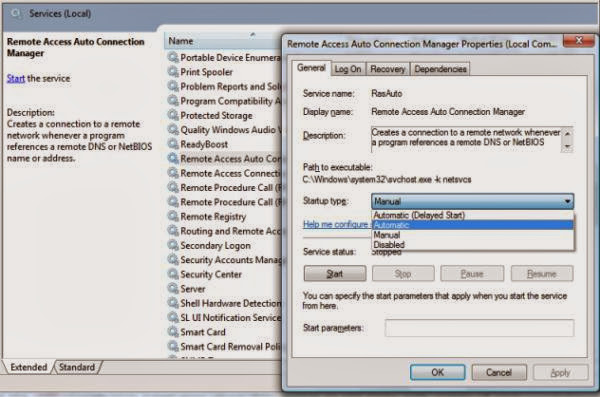Focus the Start parameters input field
This screenshot has width=600, height=397.
pyautogui.click(x=479, y=328)
